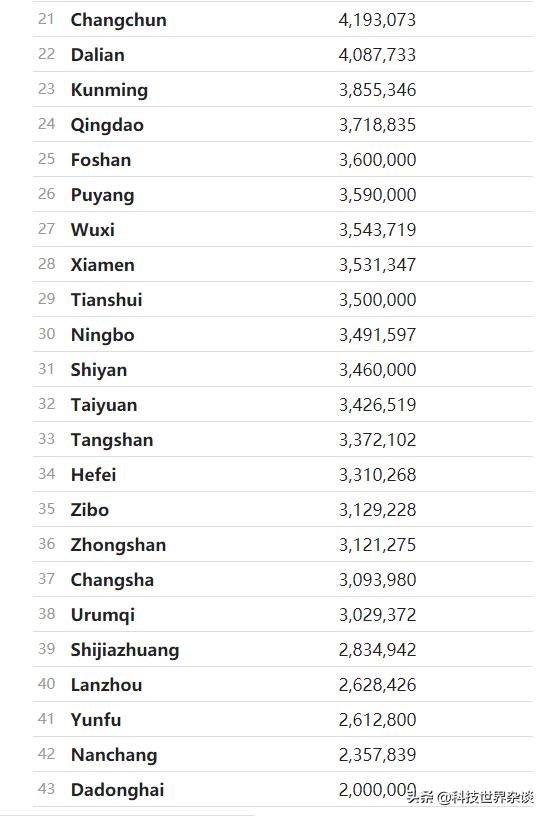Image resolution: width=546 pixels, height=816 pixels.
Task: Select the Hefei city name
Action: click(94, 475)
